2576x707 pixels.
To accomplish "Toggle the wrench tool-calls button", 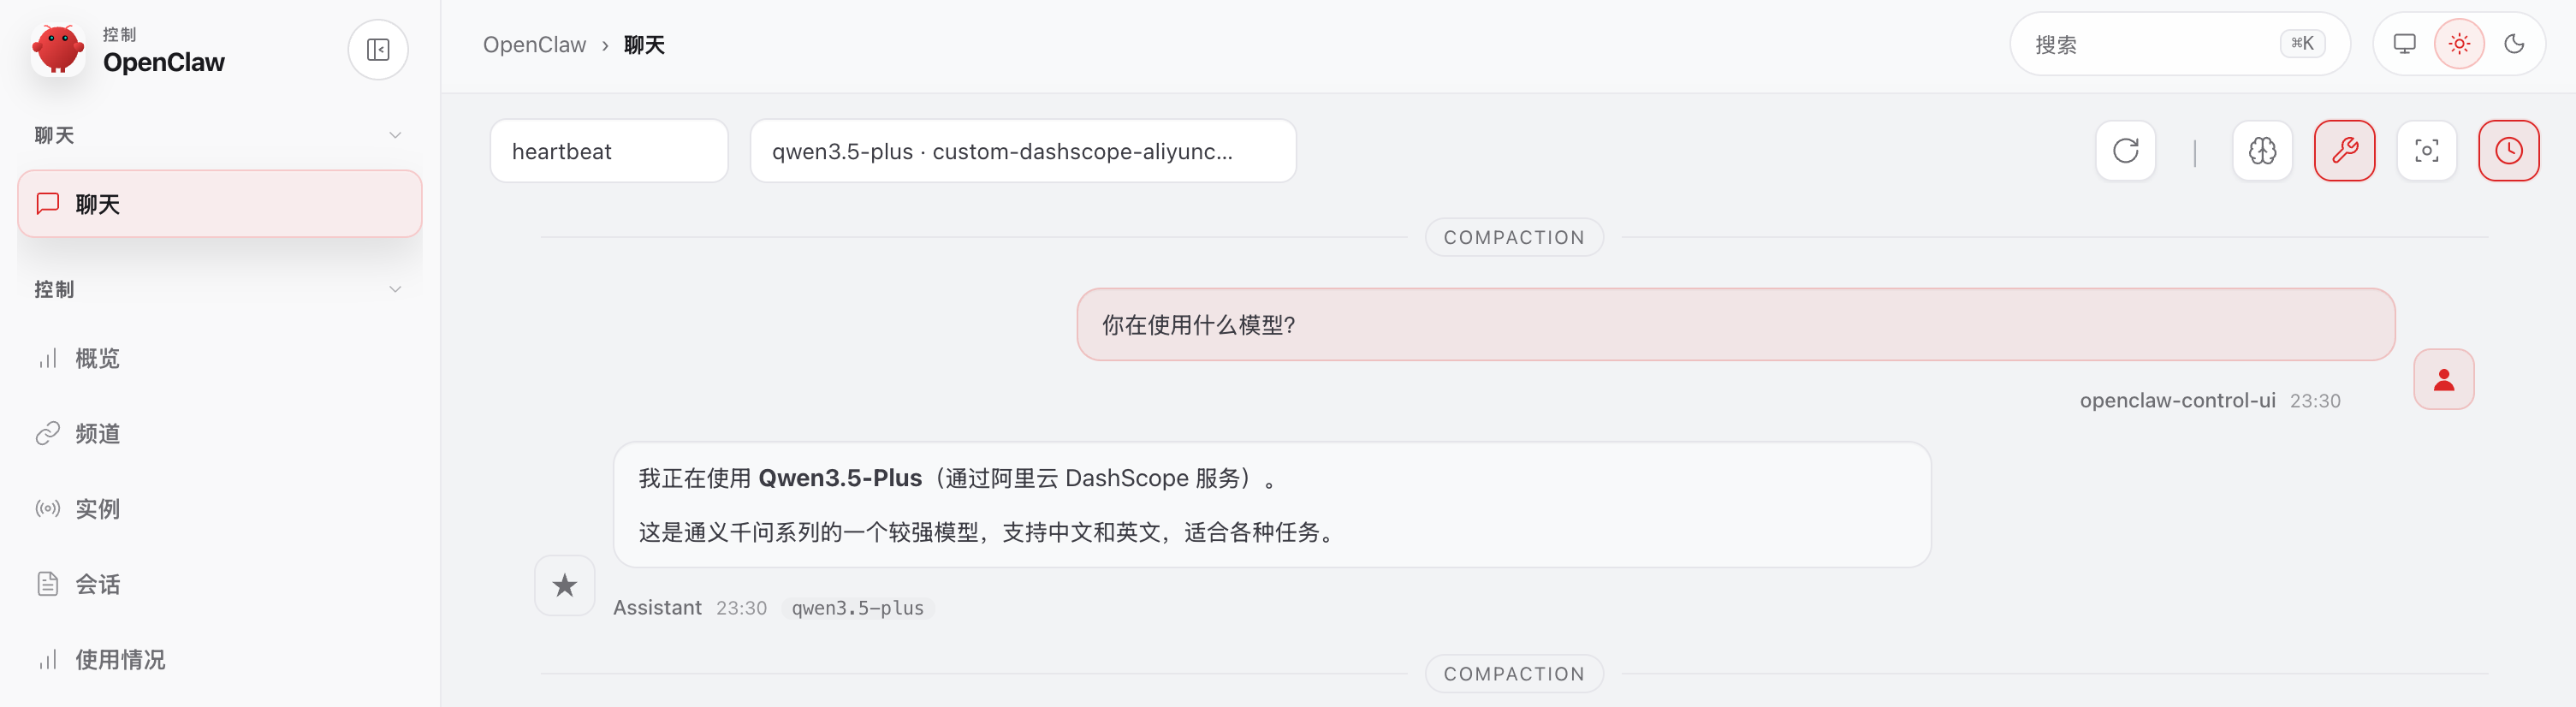I will tap(2344, 151).
